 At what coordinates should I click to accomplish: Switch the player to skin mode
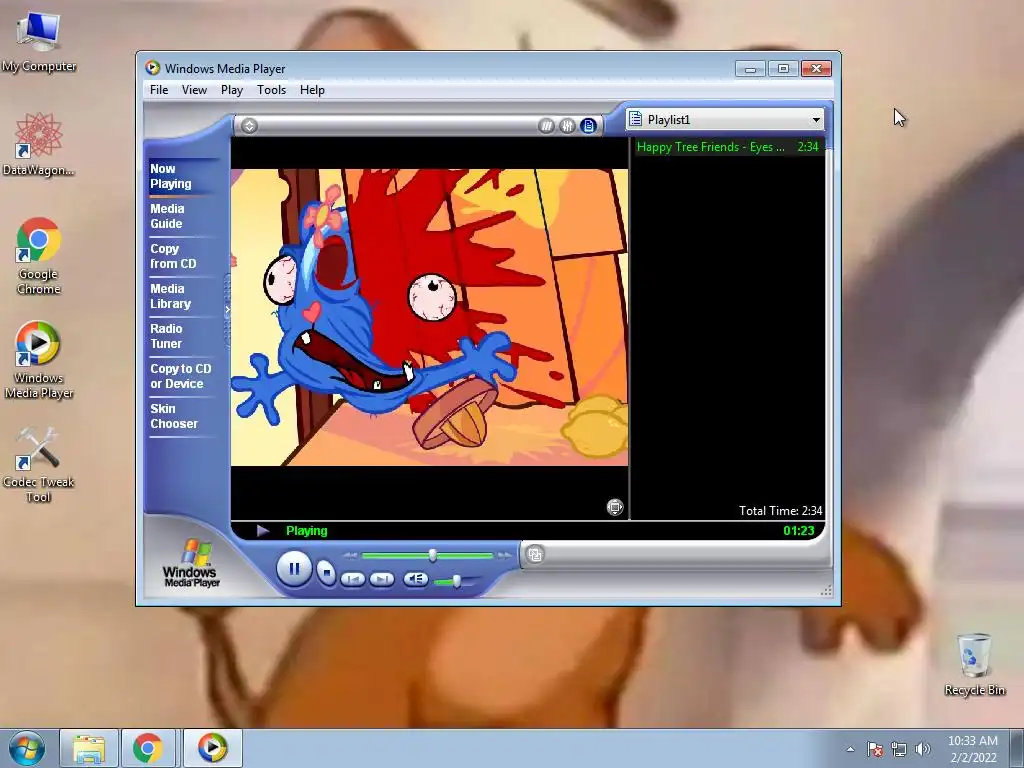535,555
